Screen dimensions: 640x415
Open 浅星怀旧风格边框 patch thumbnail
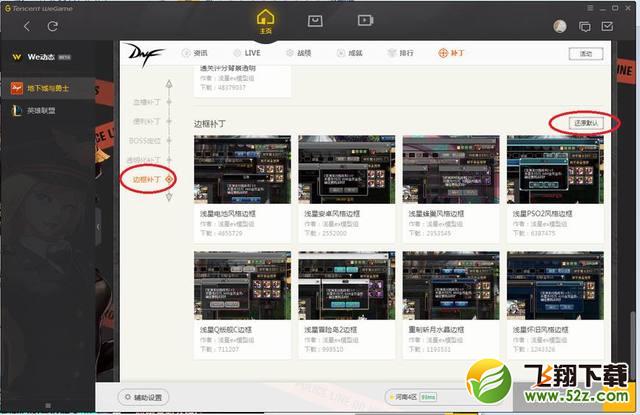[555, 286]
